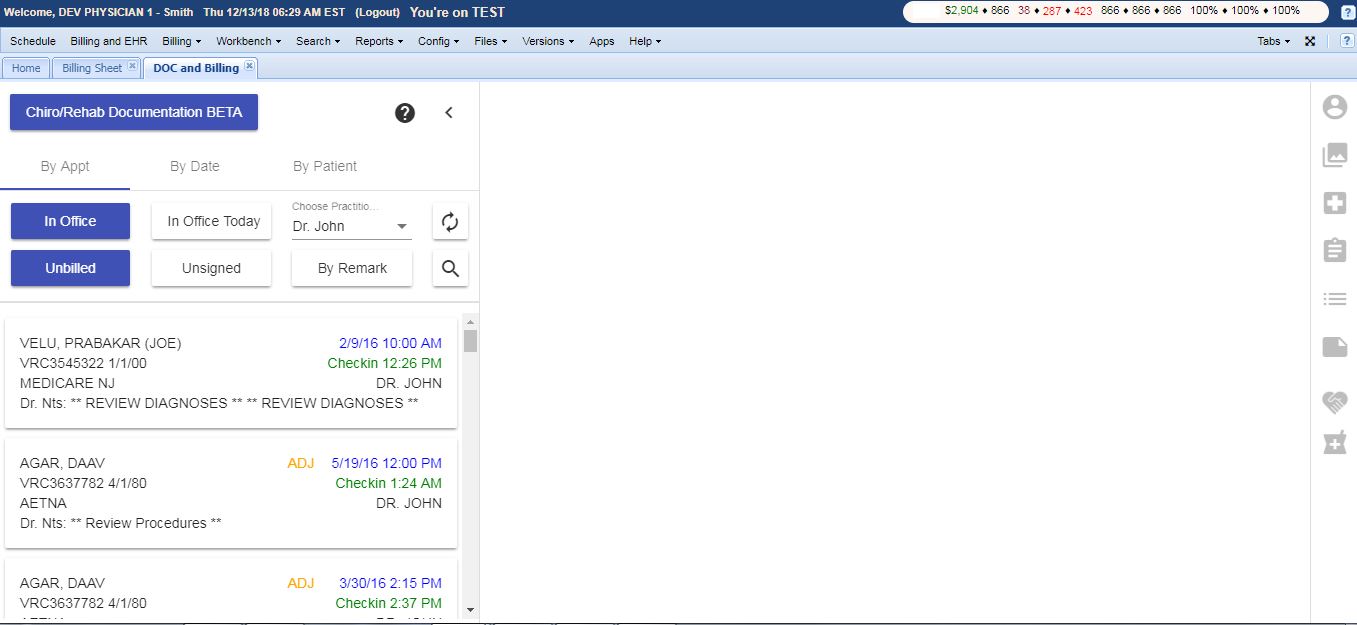Collapse the left panel with the chevron arrow
This screenshot has height=625, width=1357.
tap(449, 113)
